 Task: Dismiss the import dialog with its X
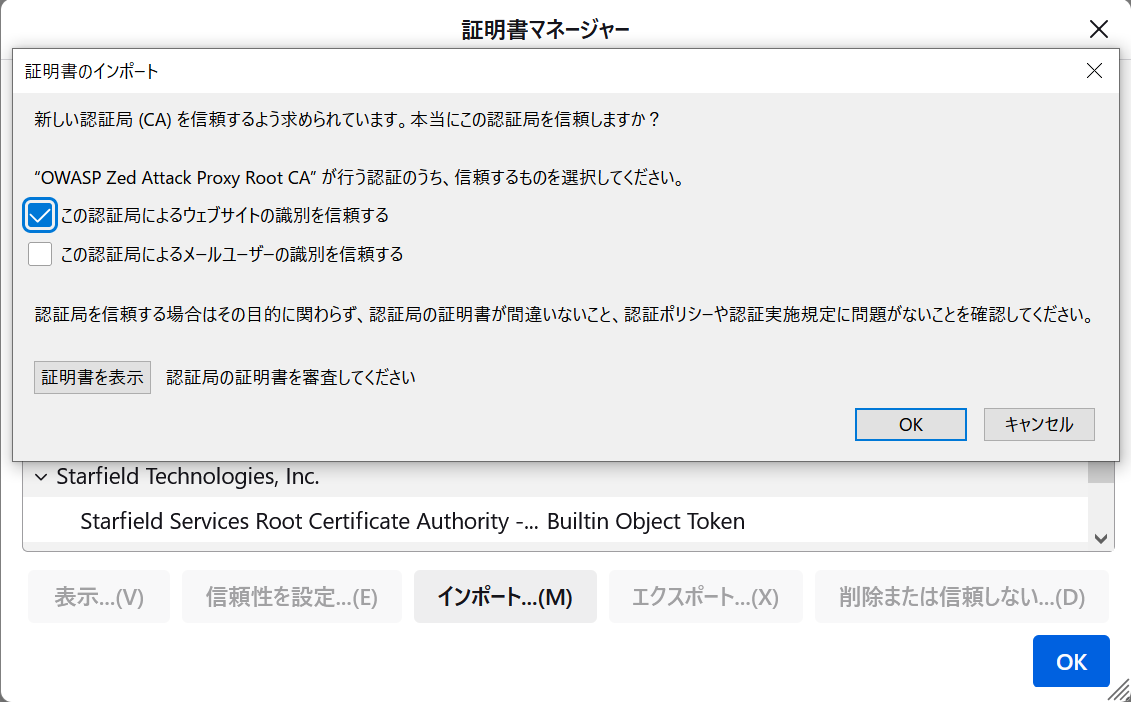click(x=1095, y=70)
